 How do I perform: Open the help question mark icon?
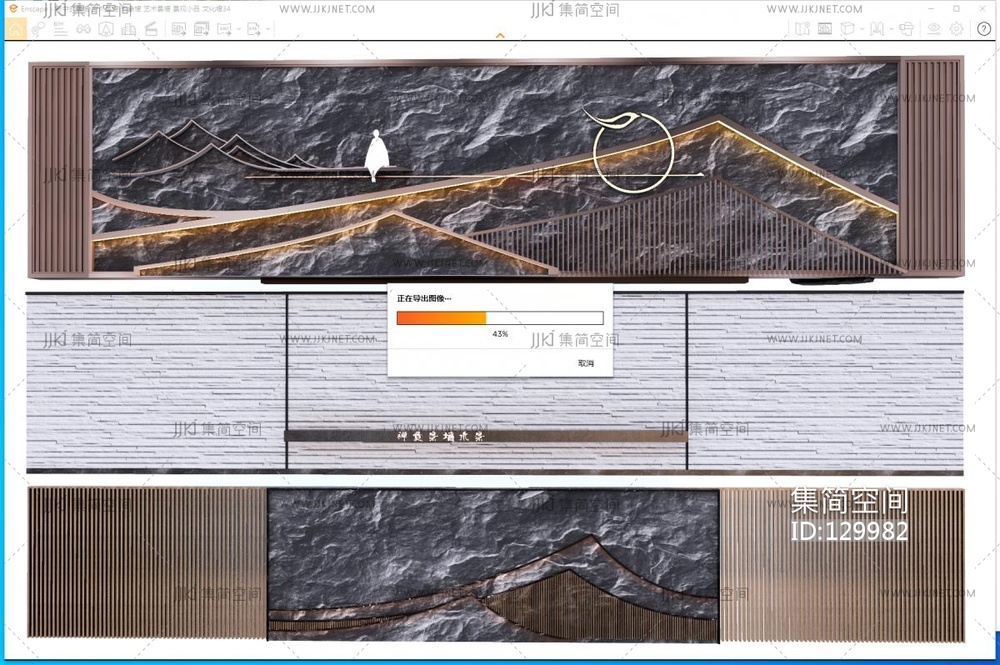(984, 29)
